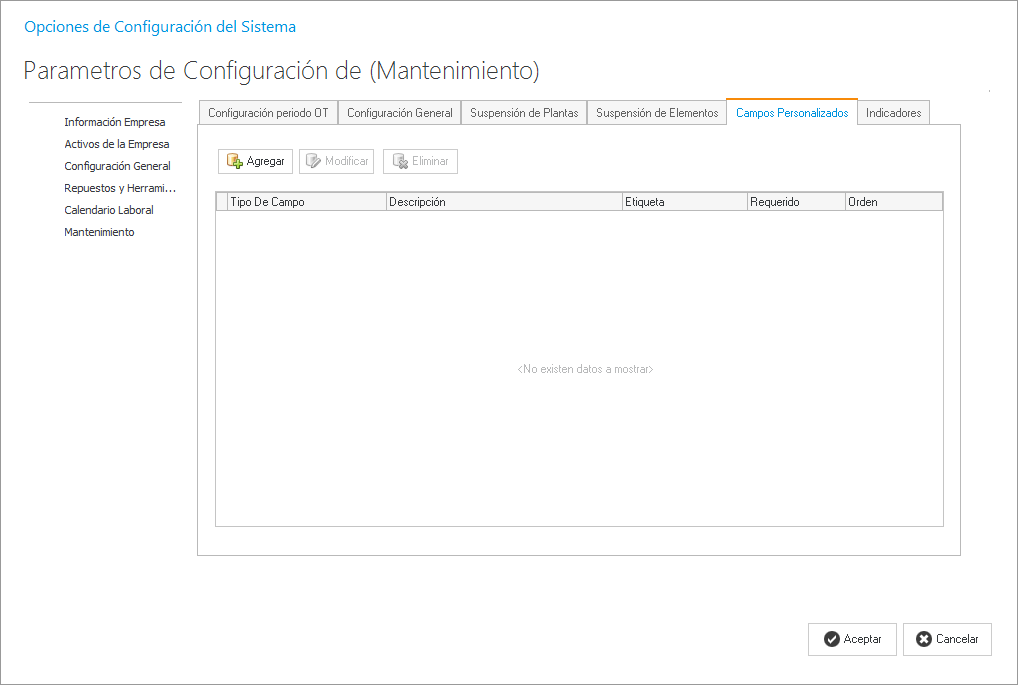
Task: Click the Agregar add-record icon
Action: (235, 161)
